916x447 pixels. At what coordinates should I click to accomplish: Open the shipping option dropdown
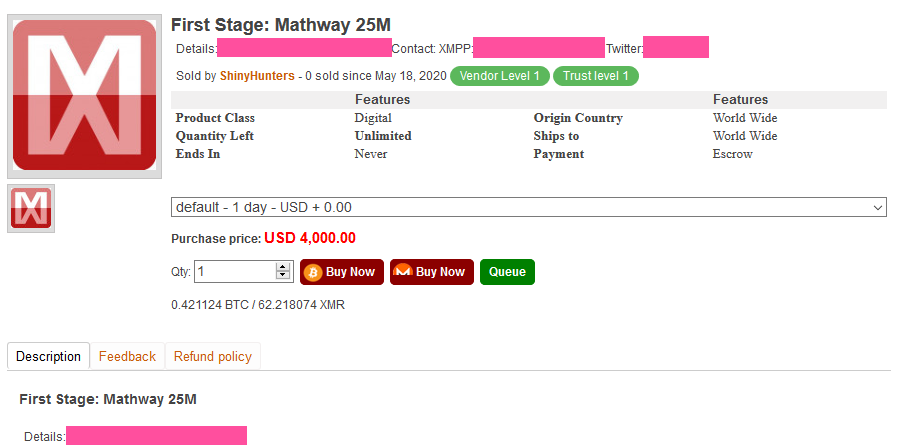529,207
